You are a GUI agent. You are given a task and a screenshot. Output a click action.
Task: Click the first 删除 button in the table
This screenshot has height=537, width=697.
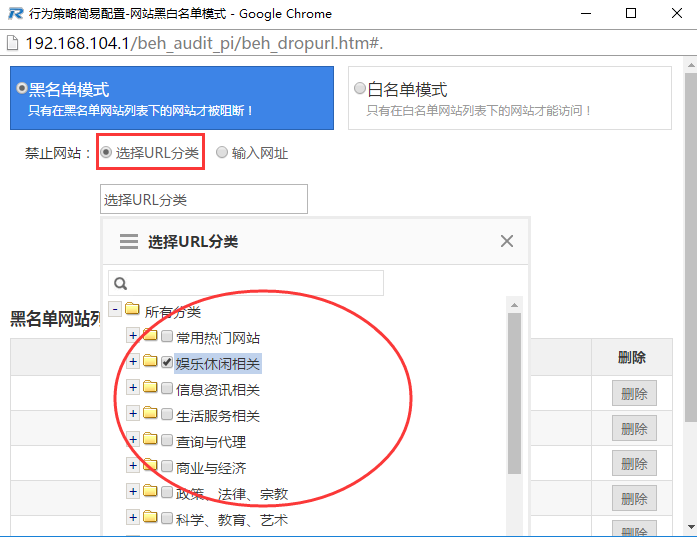(634, 393)
